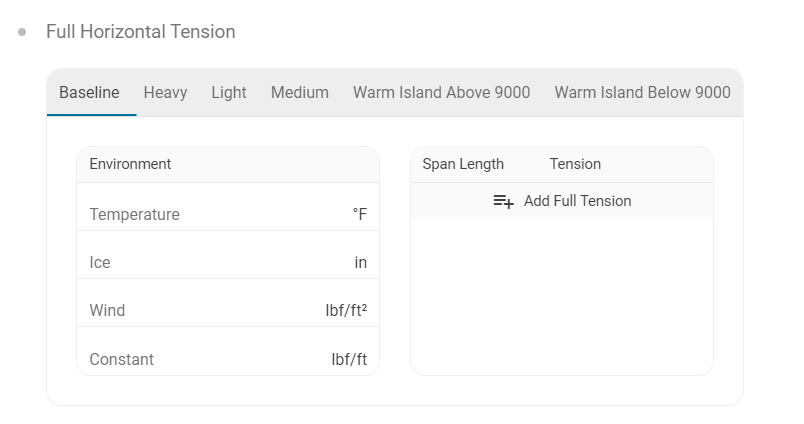Click the °F unit on the Temperature row
This screenshot has height=424, width=804.
point(359,214)
